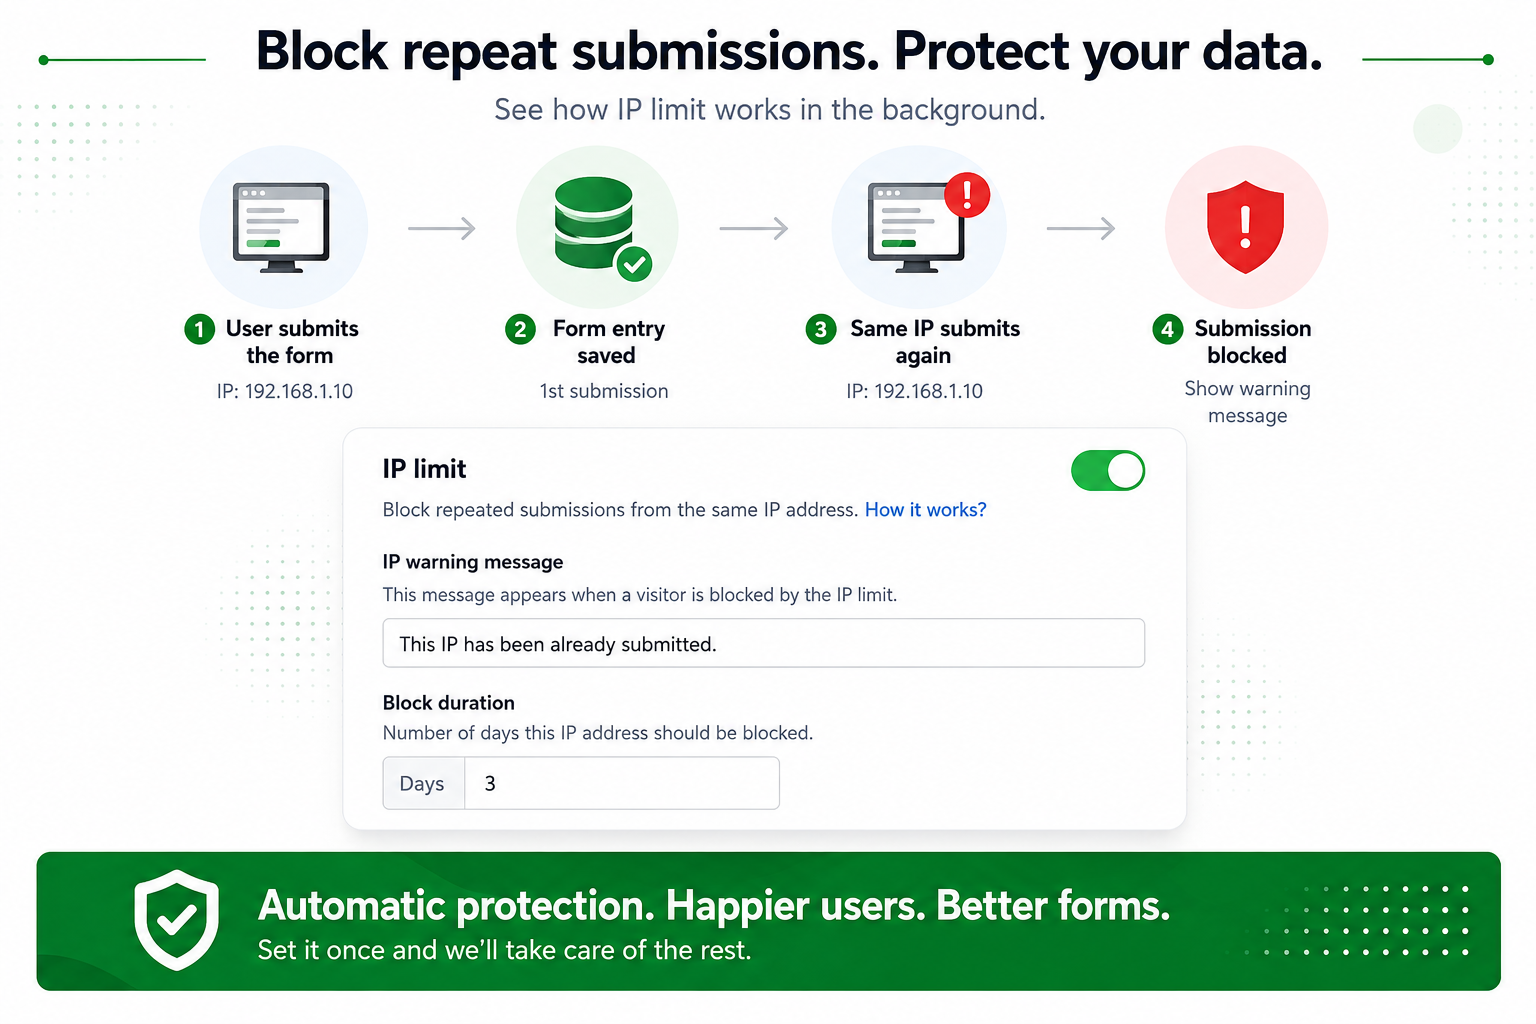Click the Automatic protection banner headline
The height and width of the screenshot is (1024, 1536).
point(714,906)
